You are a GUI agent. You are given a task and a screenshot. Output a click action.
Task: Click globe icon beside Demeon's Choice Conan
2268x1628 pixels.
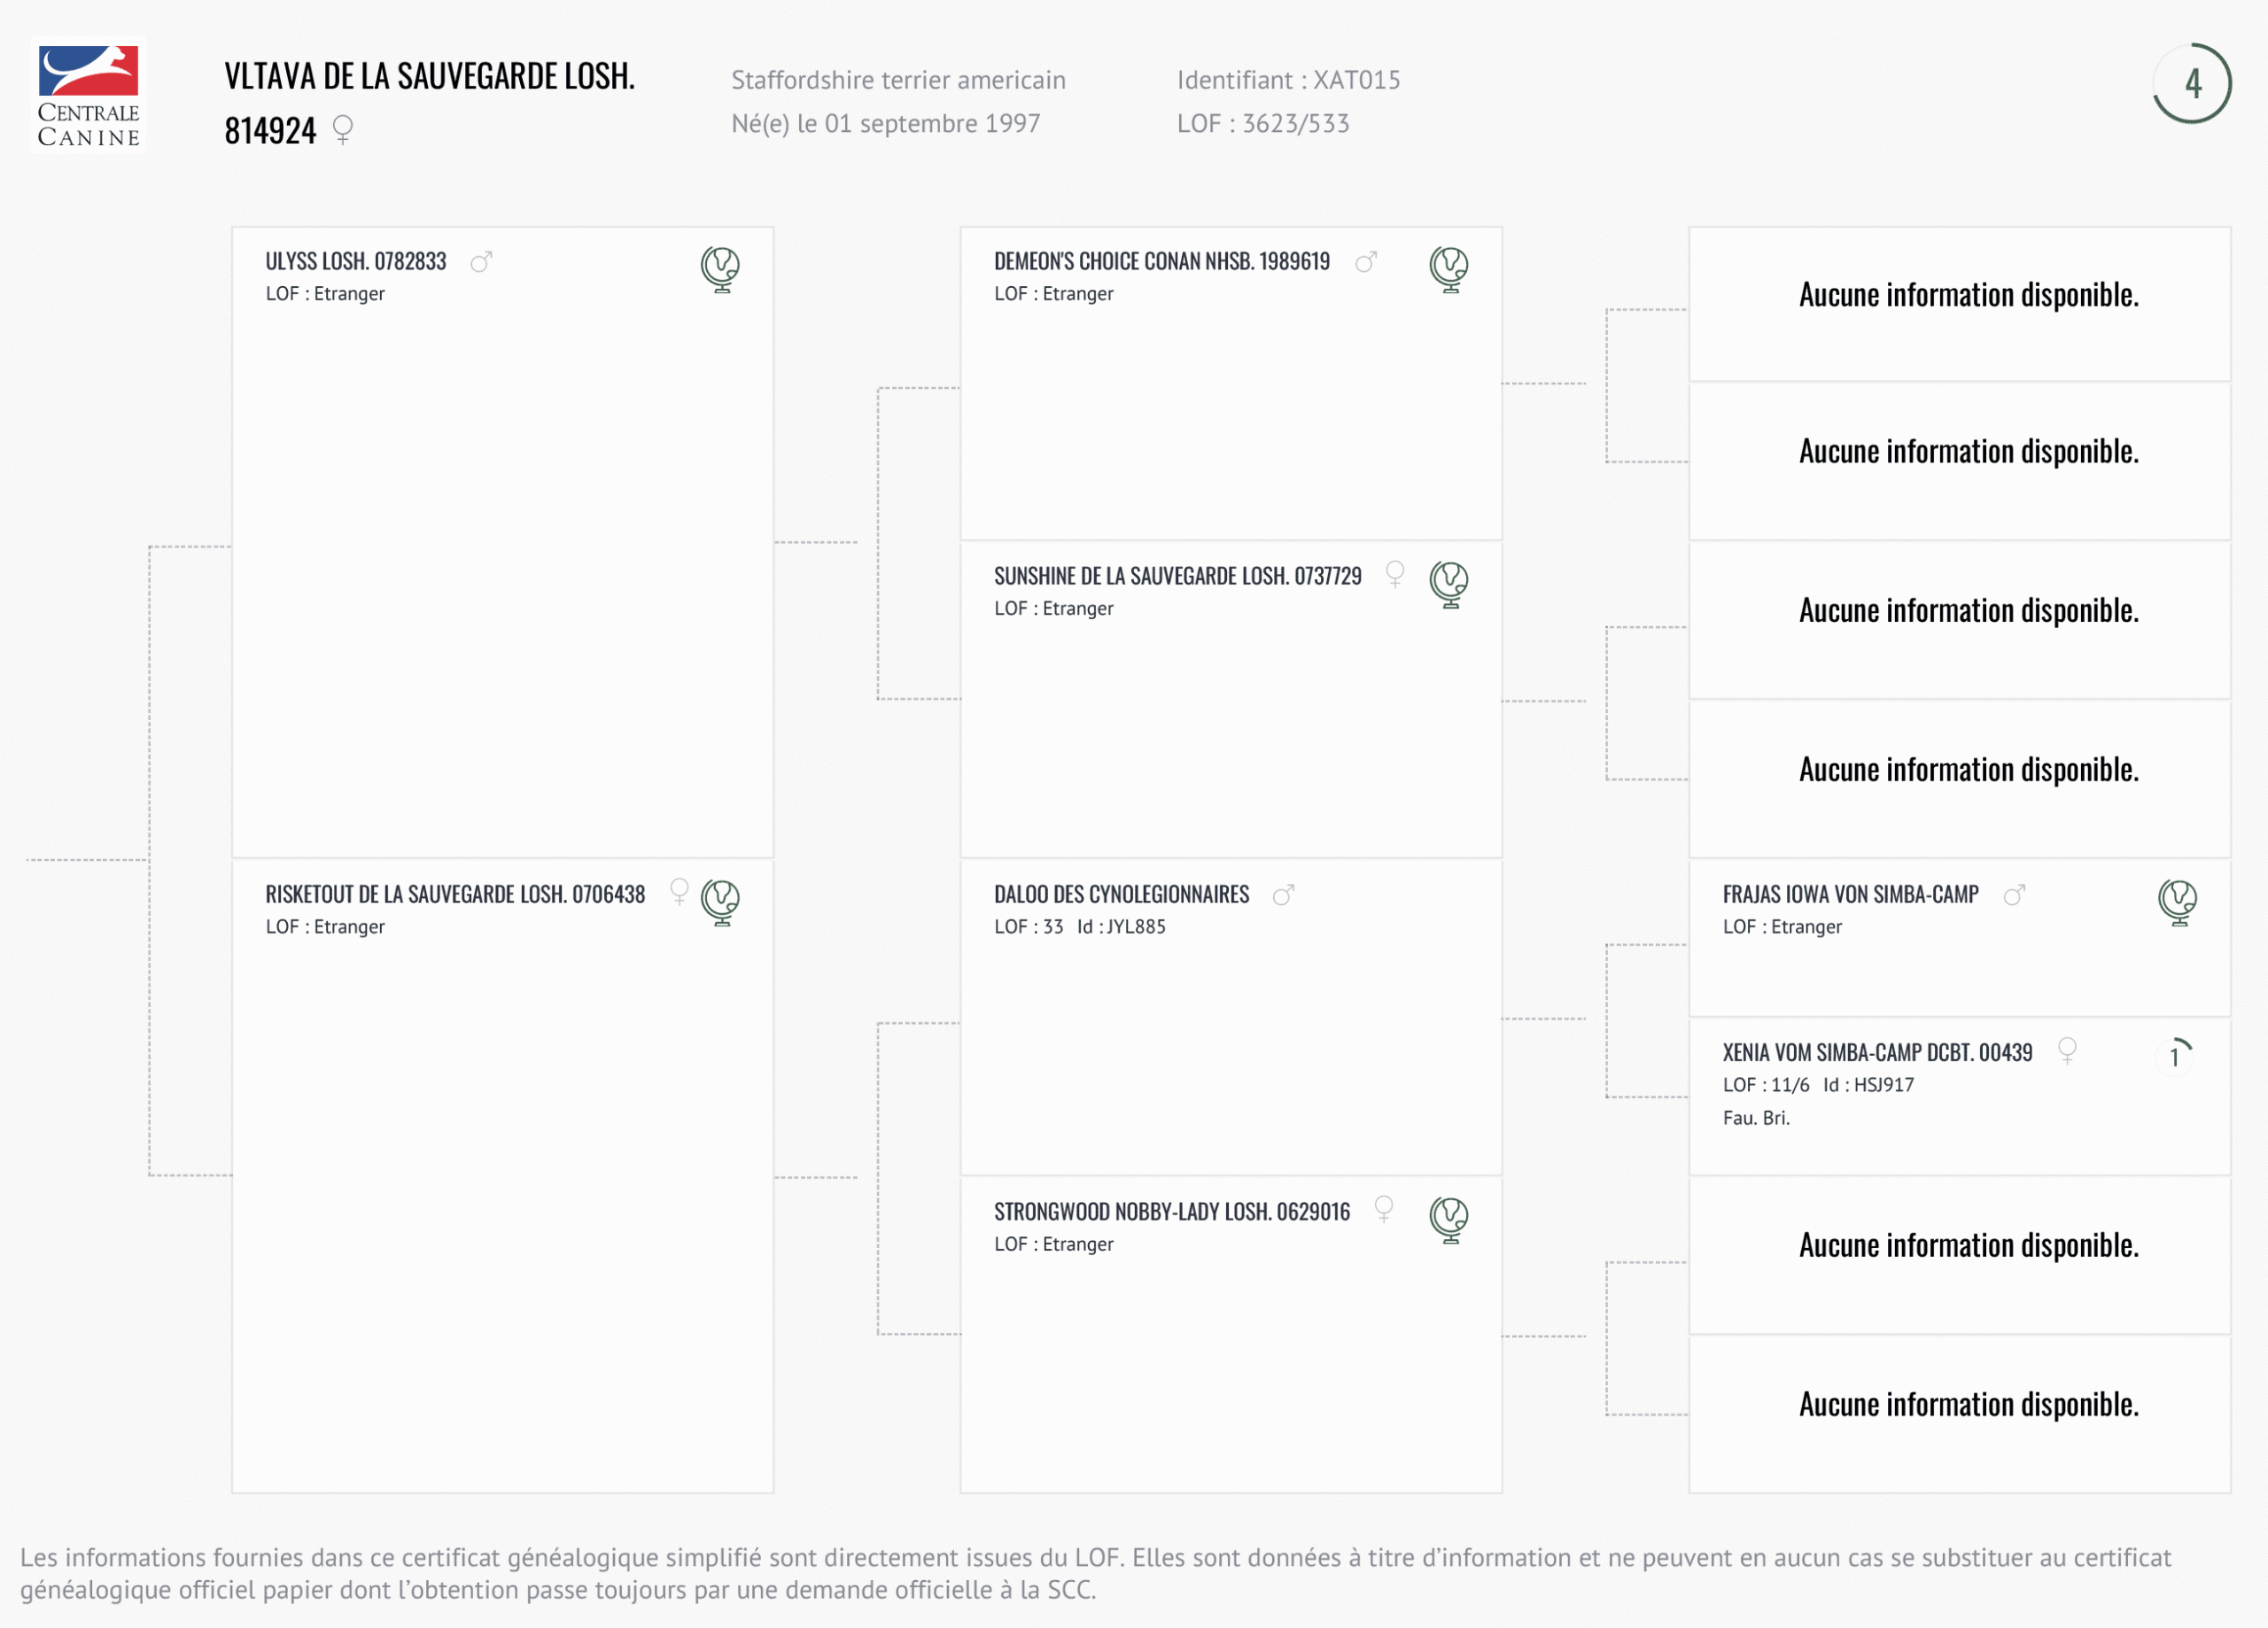(1448, 269)
